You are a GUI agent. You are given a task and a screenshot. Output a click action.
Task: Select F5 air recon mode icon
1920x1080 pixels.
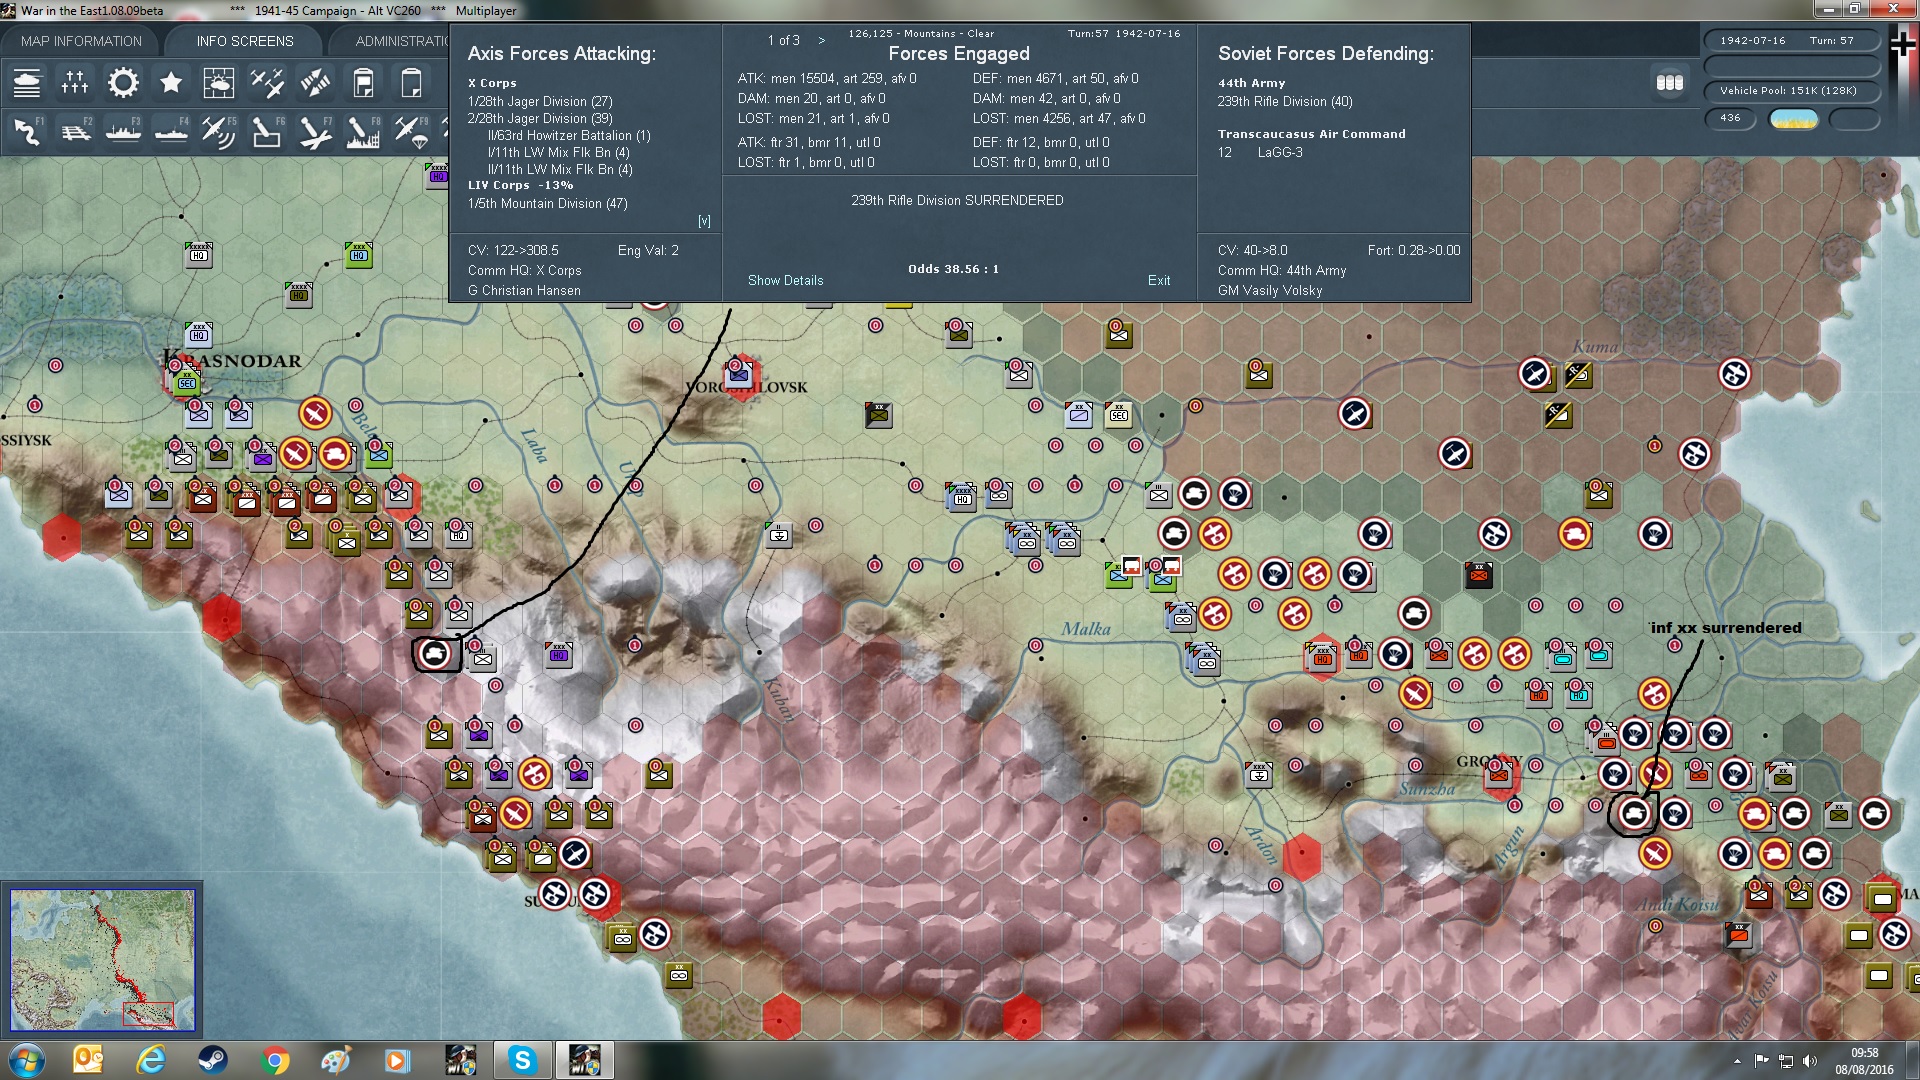(219, 131)
